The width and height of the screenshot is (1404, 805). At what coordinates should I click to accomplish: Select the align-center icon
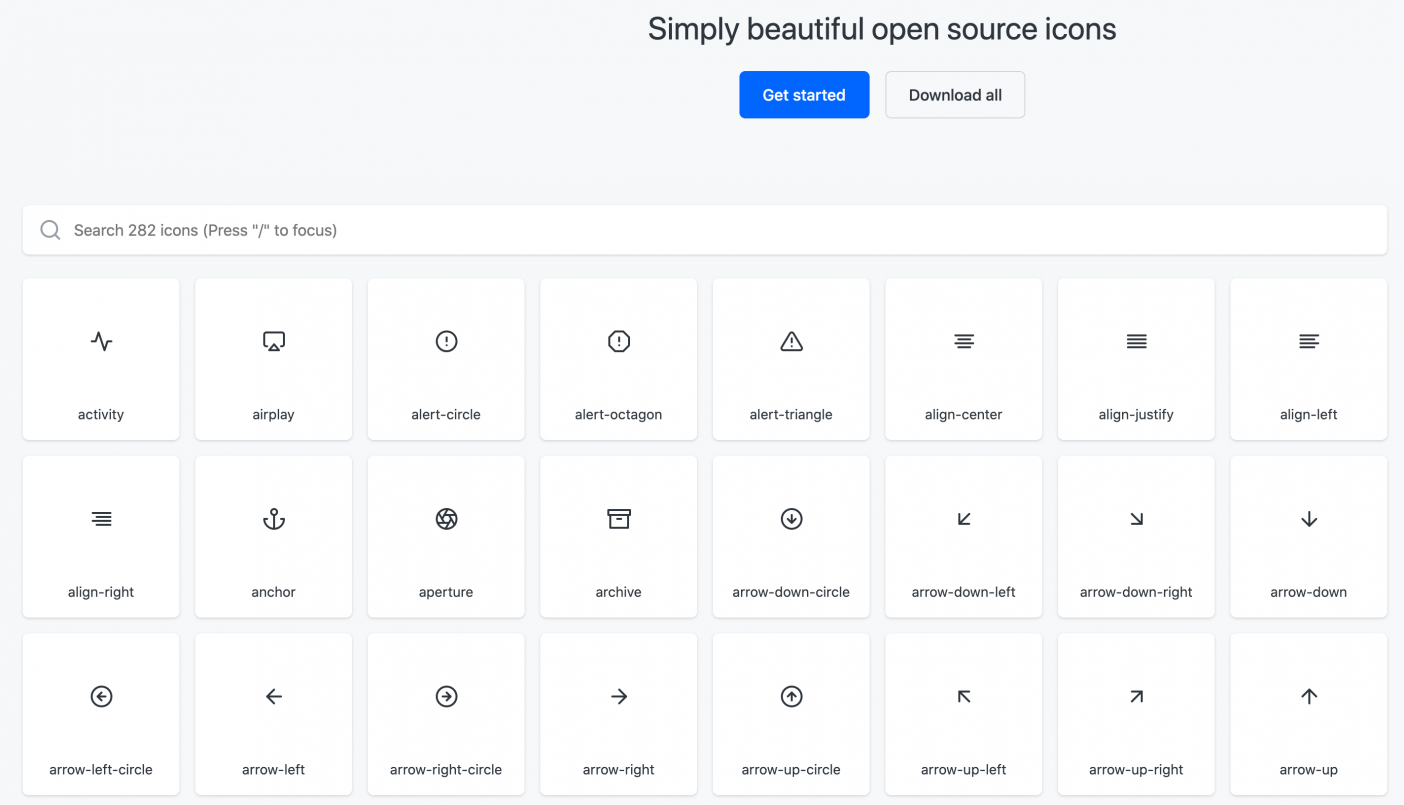963,341
